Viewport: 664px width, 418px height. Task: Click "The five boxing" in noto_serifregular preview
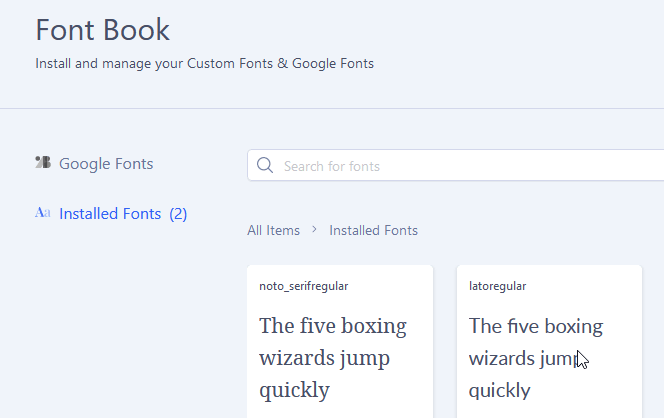coord(333,326)
